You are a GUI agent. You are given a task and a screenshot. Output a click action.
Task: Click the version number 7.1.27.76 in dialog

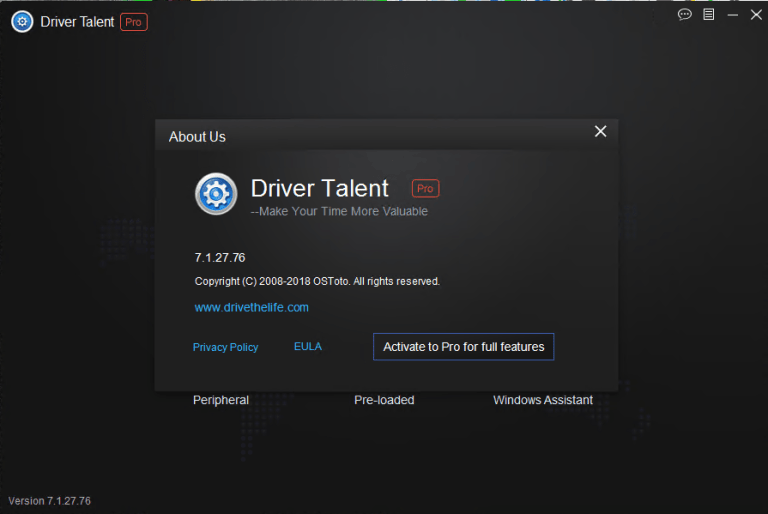220,258
